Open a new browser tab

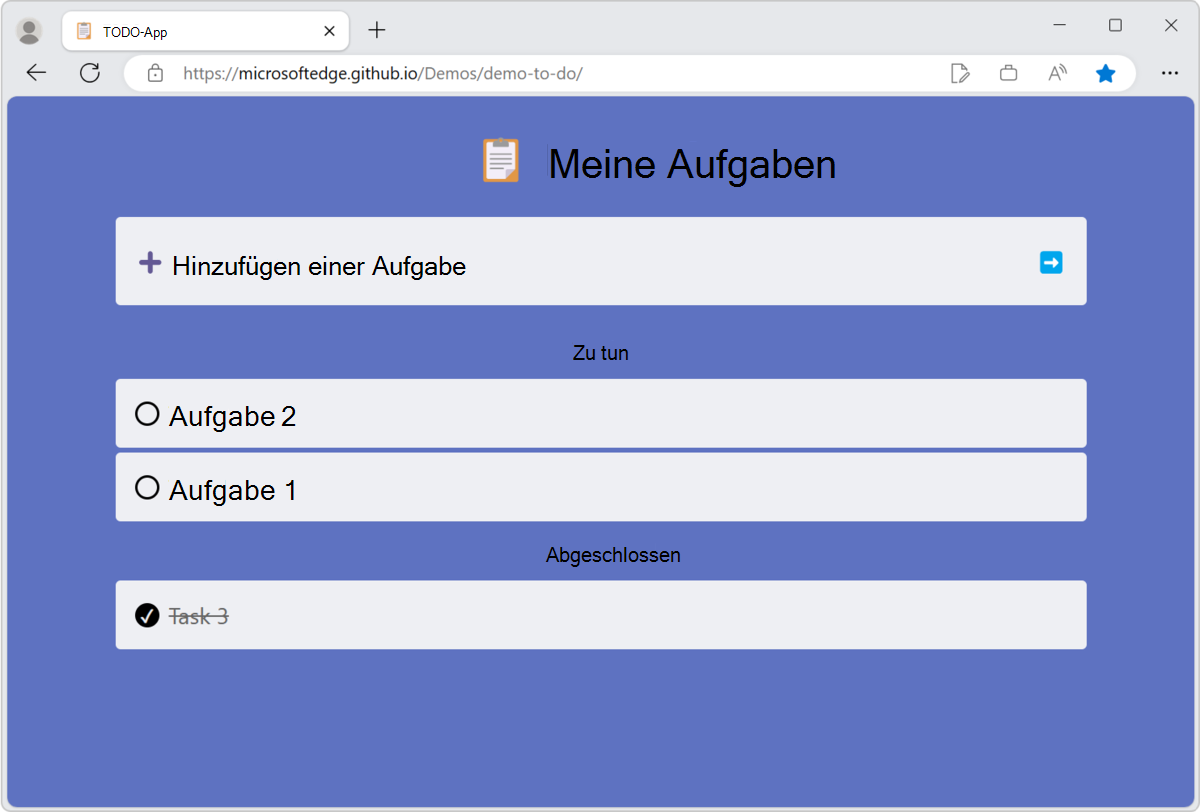[x=376, y=30]
